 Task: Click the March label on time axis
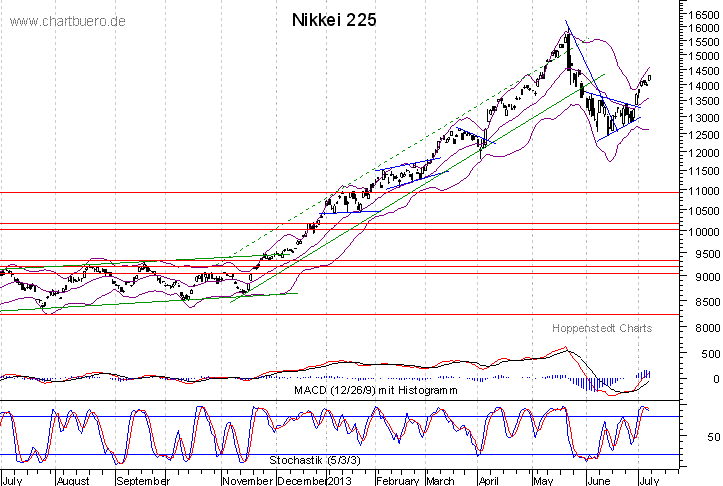tap(440, 480)
